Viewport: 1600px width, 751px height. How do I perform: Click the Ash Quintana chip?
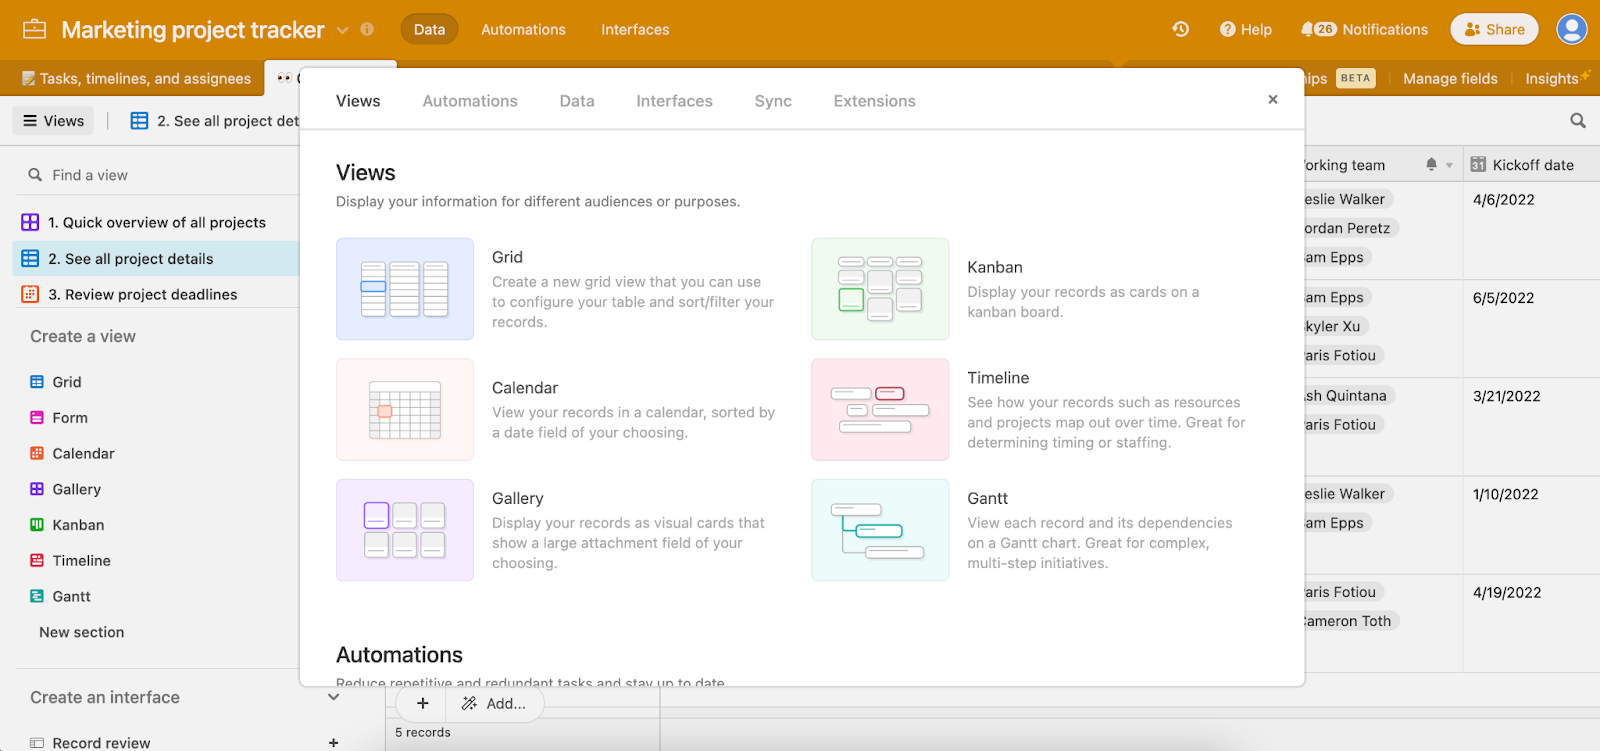pos(1349,396)
